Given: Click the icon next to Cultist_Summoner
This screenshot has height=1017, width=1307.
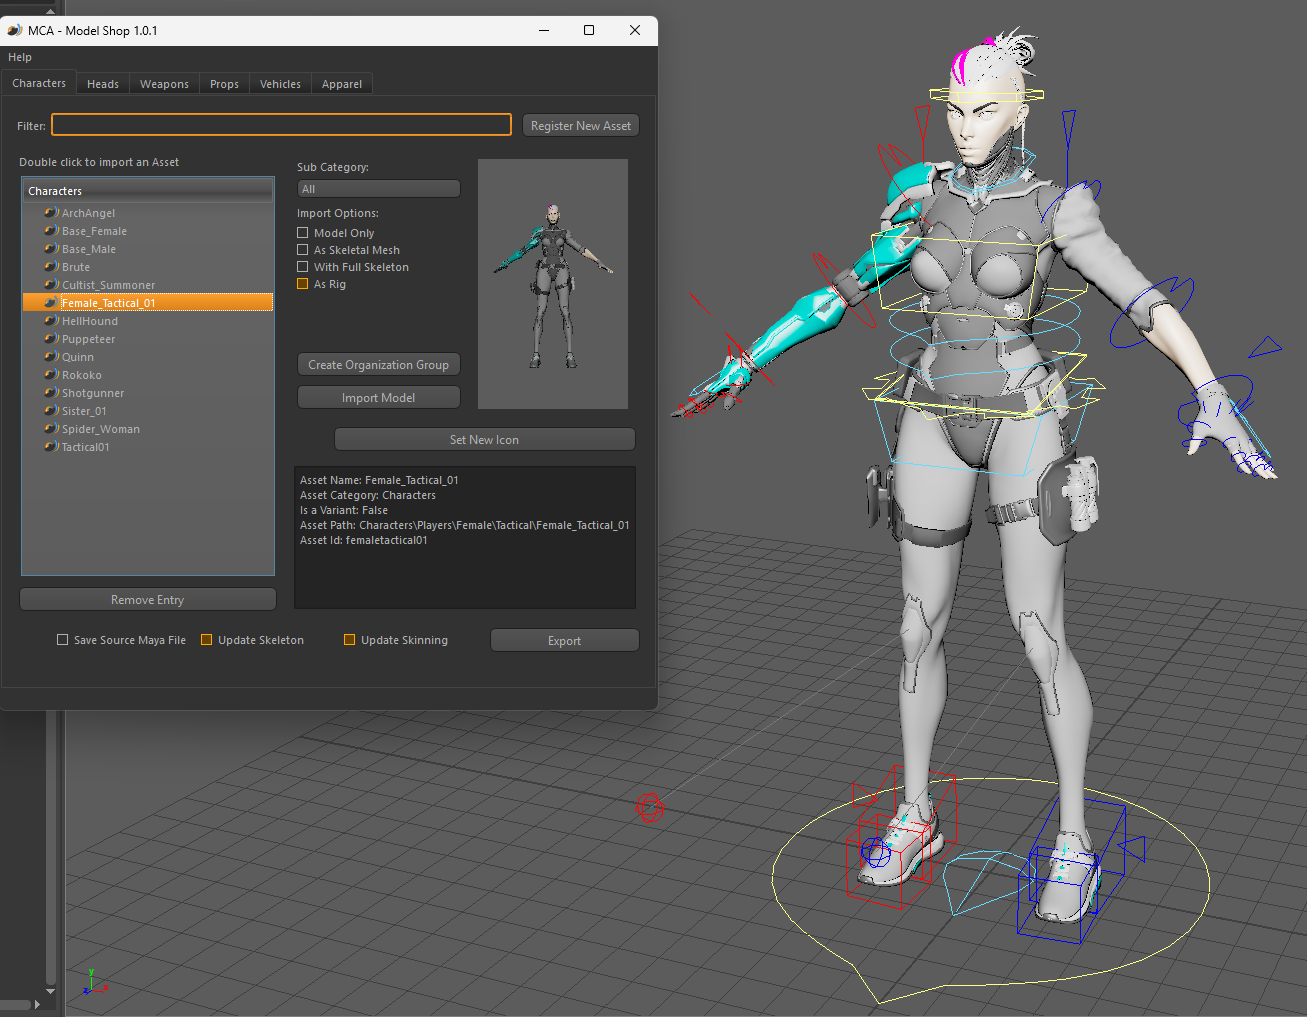Looking at the screenshot, I should 50,284.
